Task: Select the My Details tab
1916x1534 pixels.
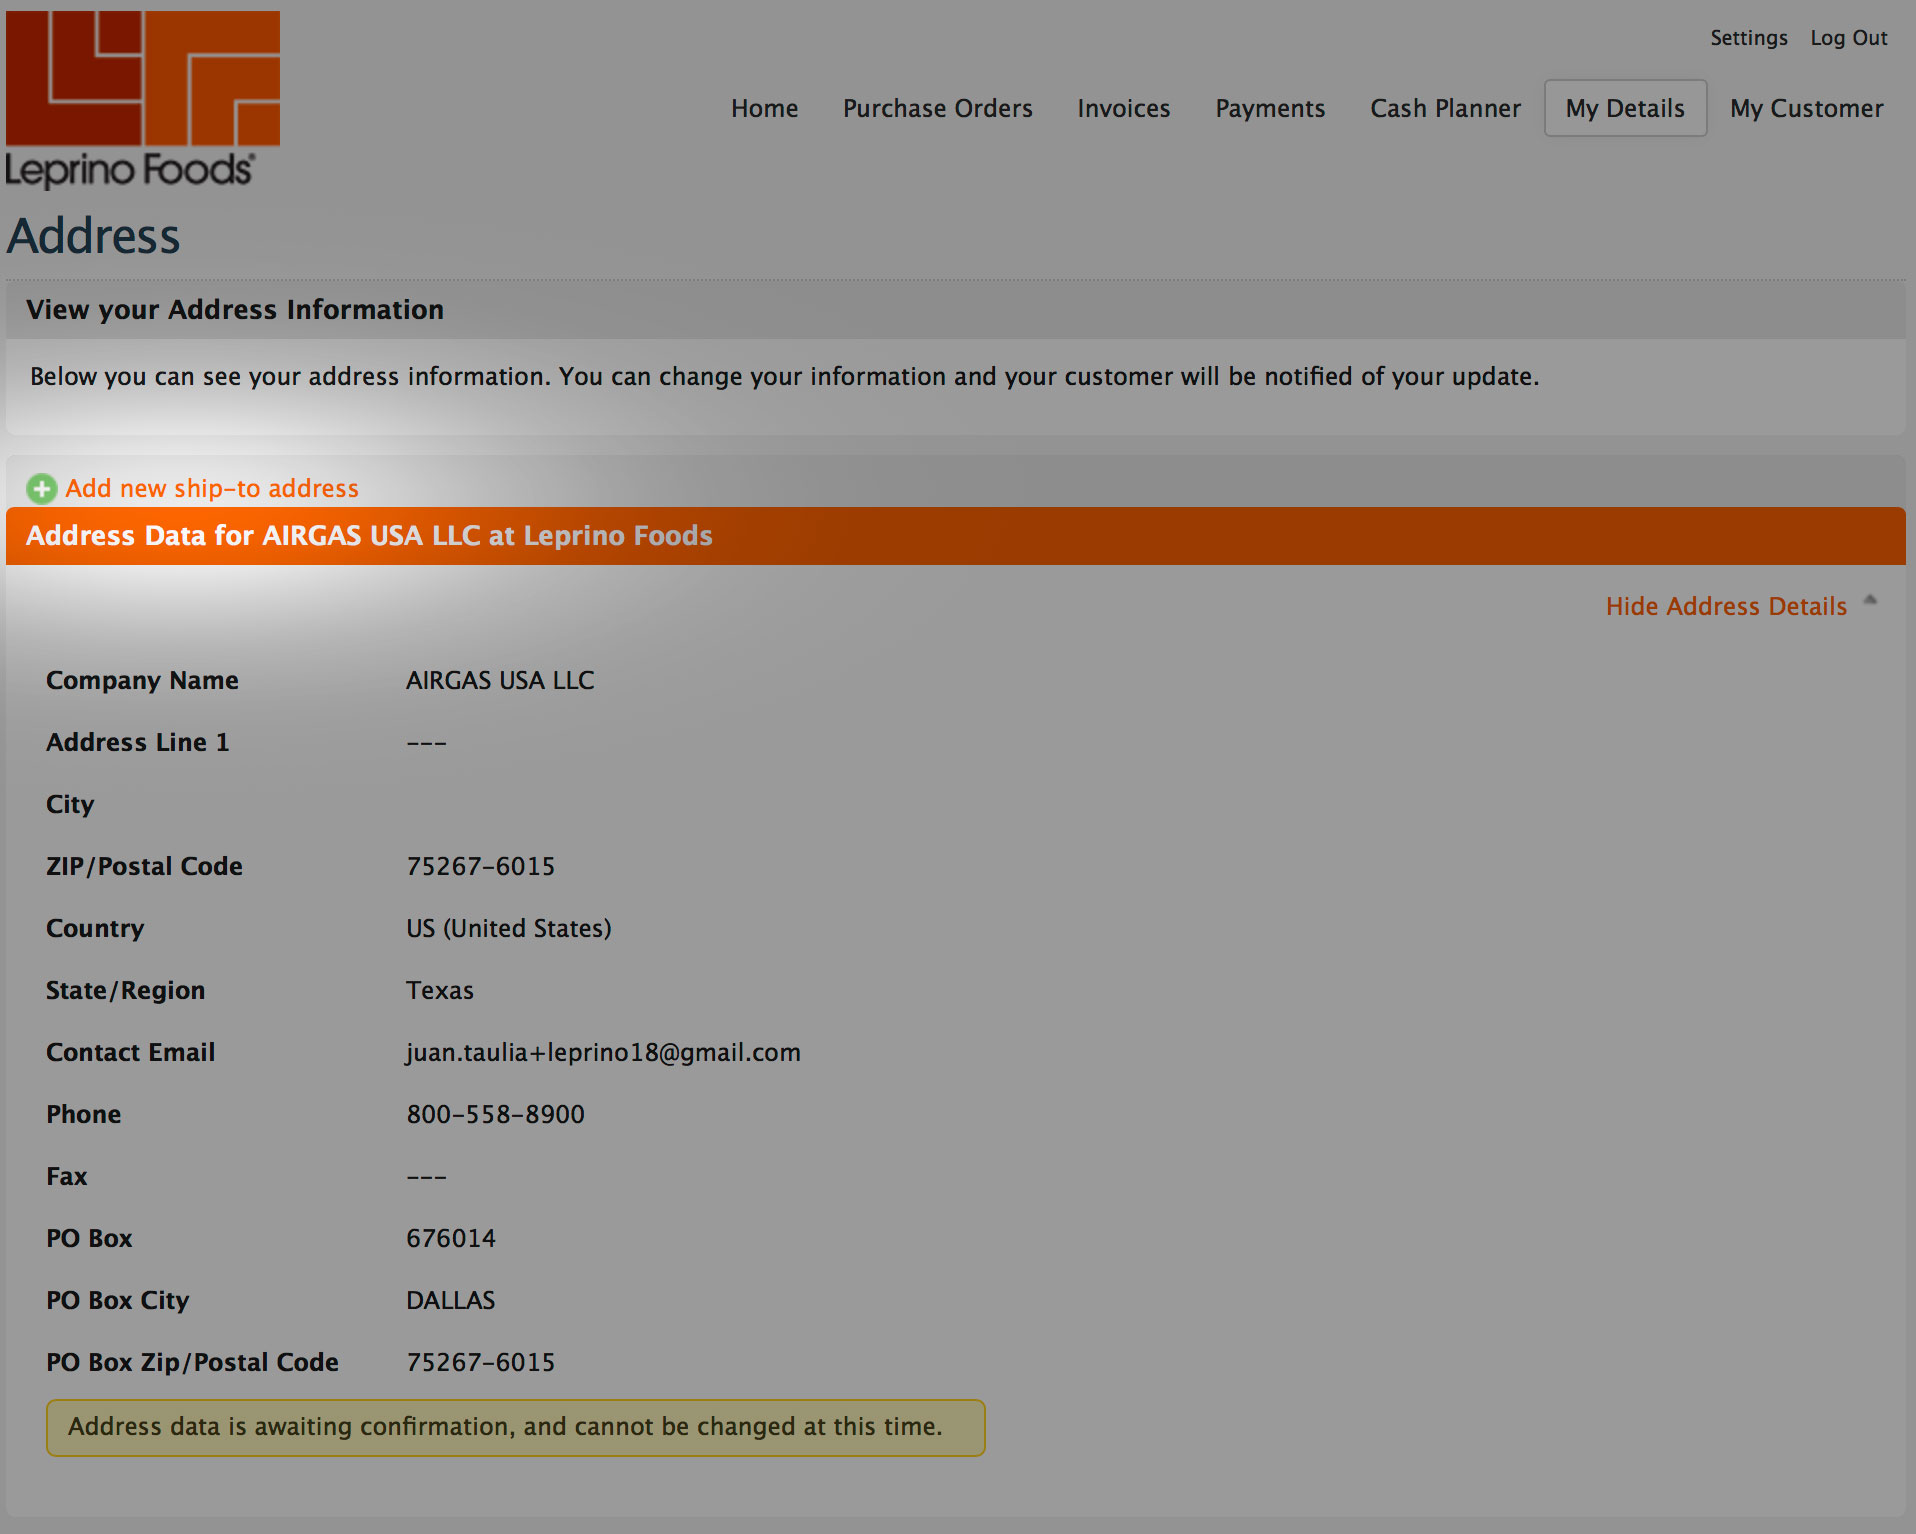Action: coord(1625,108)
